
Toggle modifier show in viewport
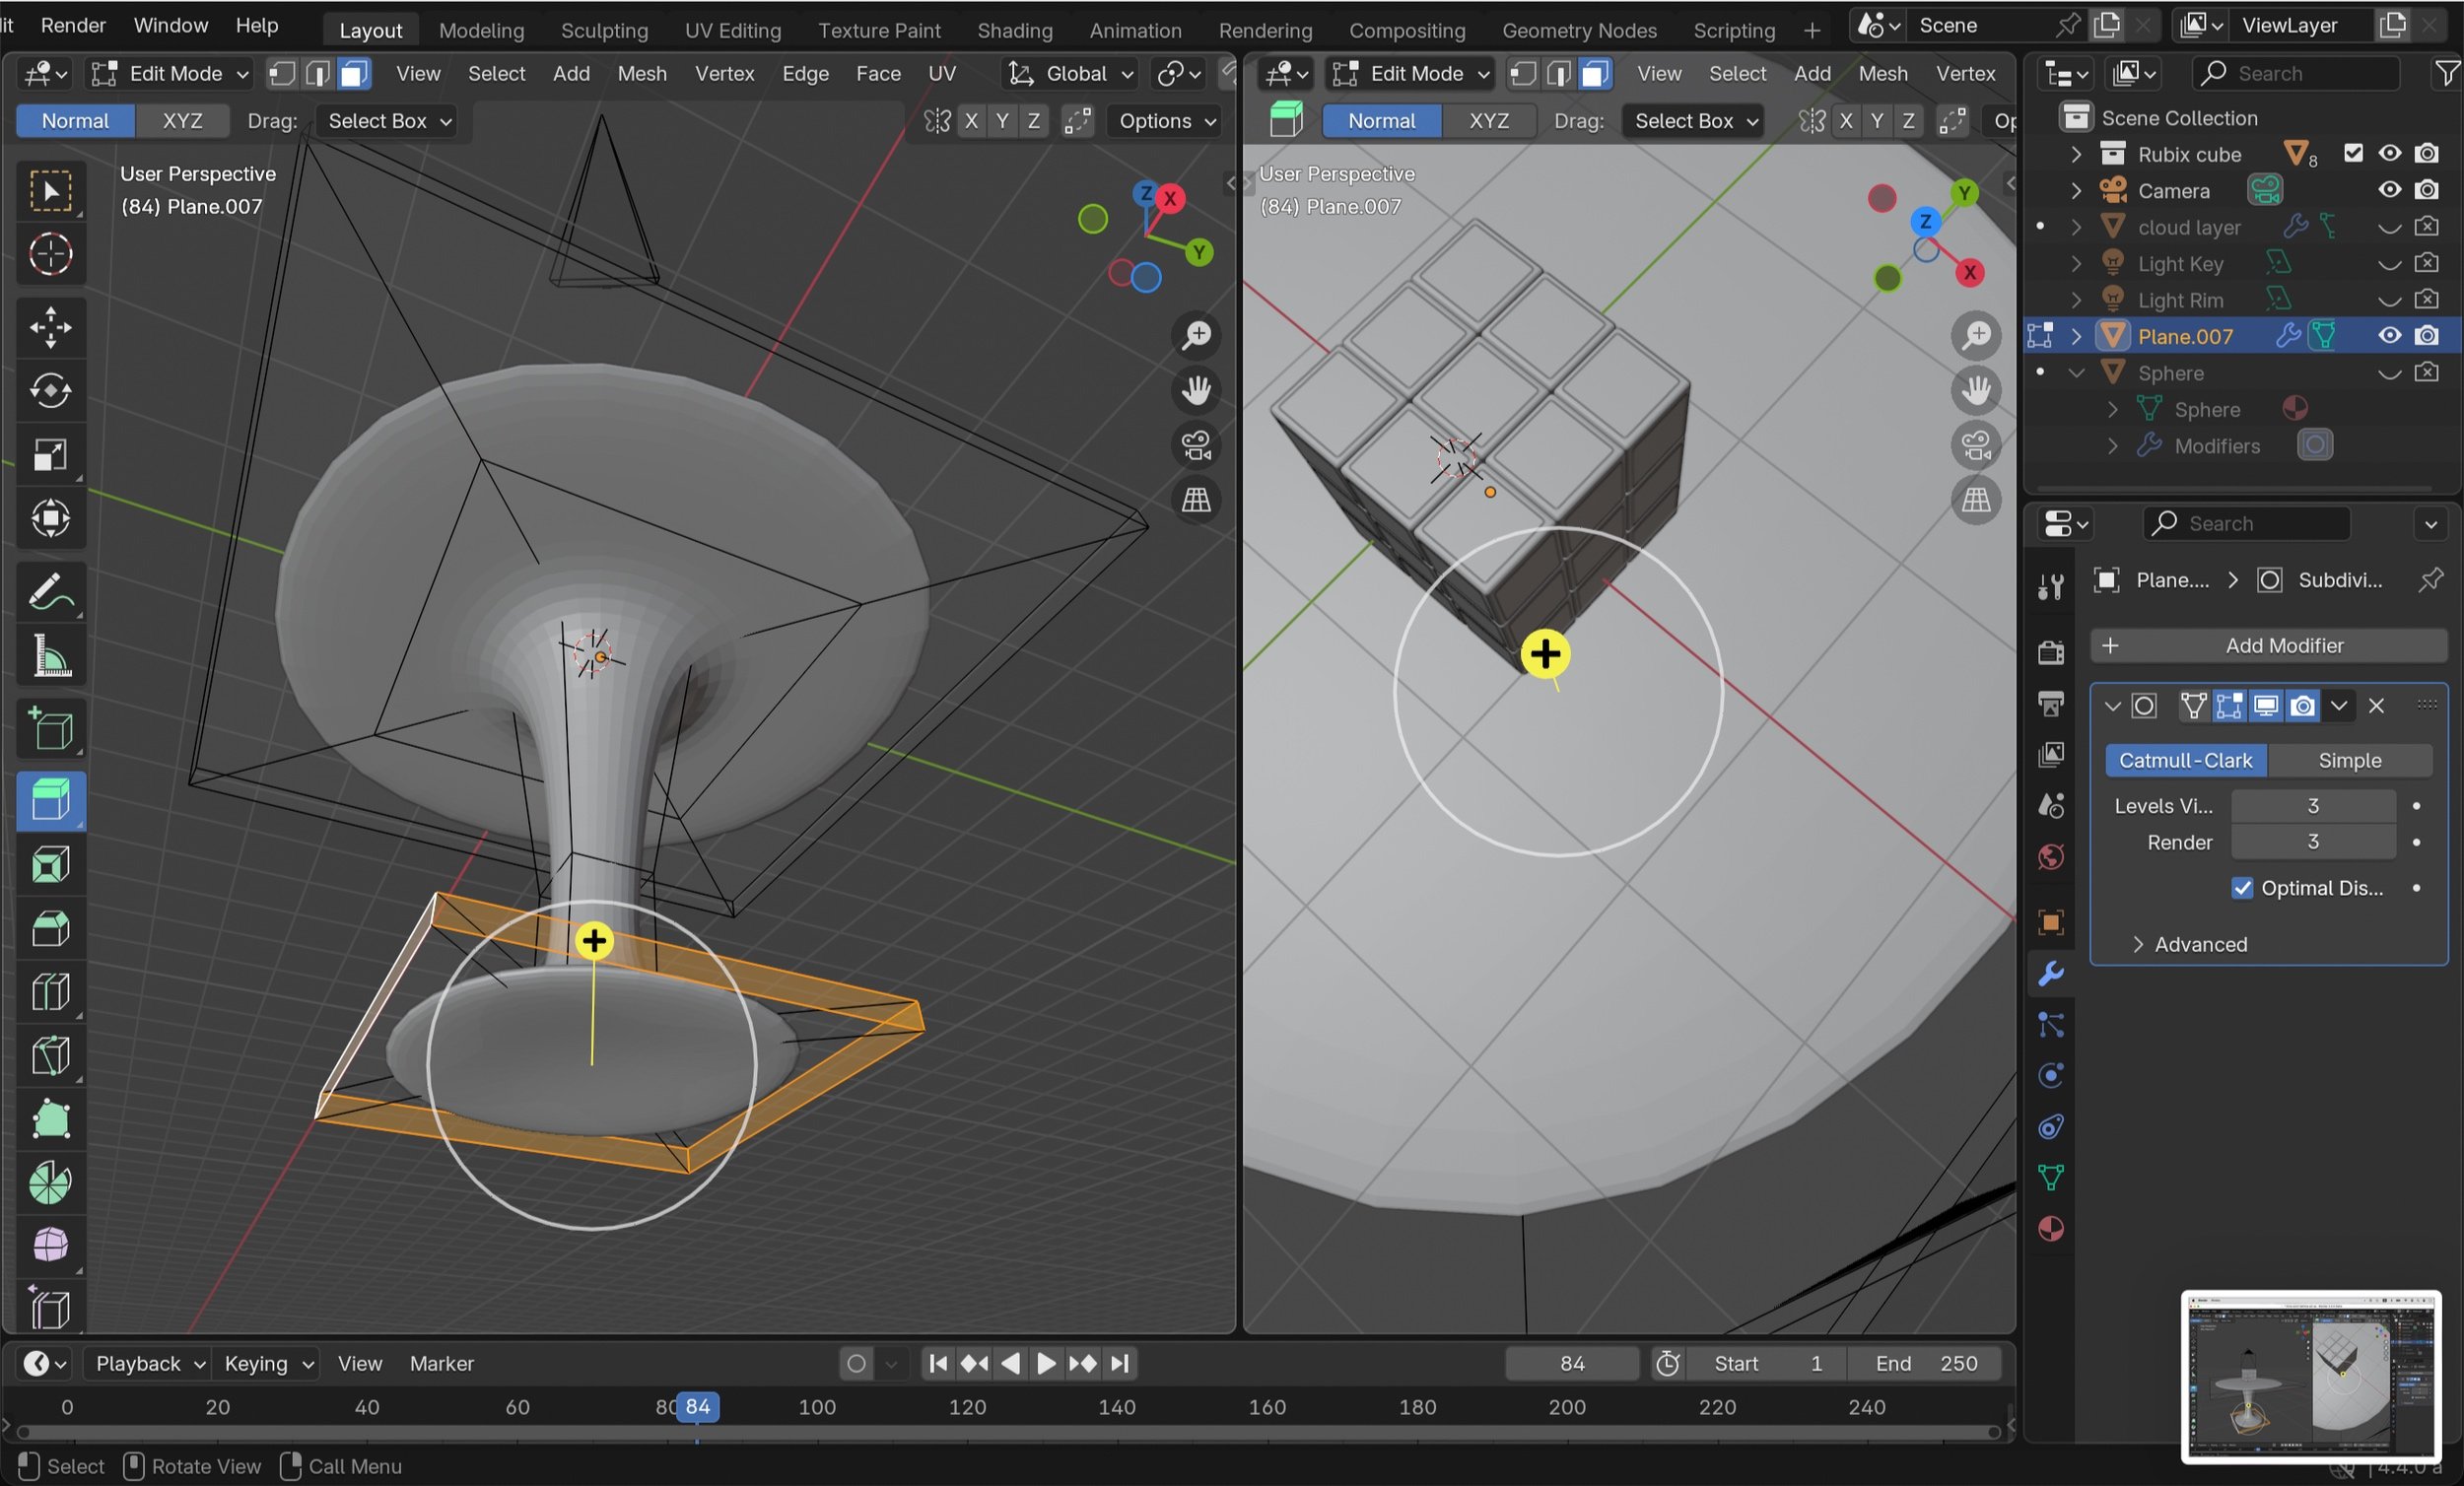2266,706
